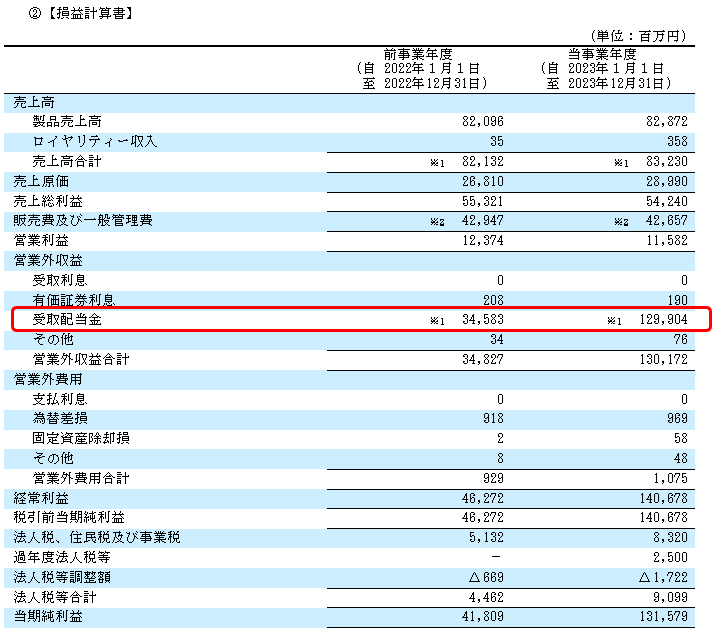Click the 売上高 row label
Viewport: 719px width, 631px height.
tap(33, 102)
